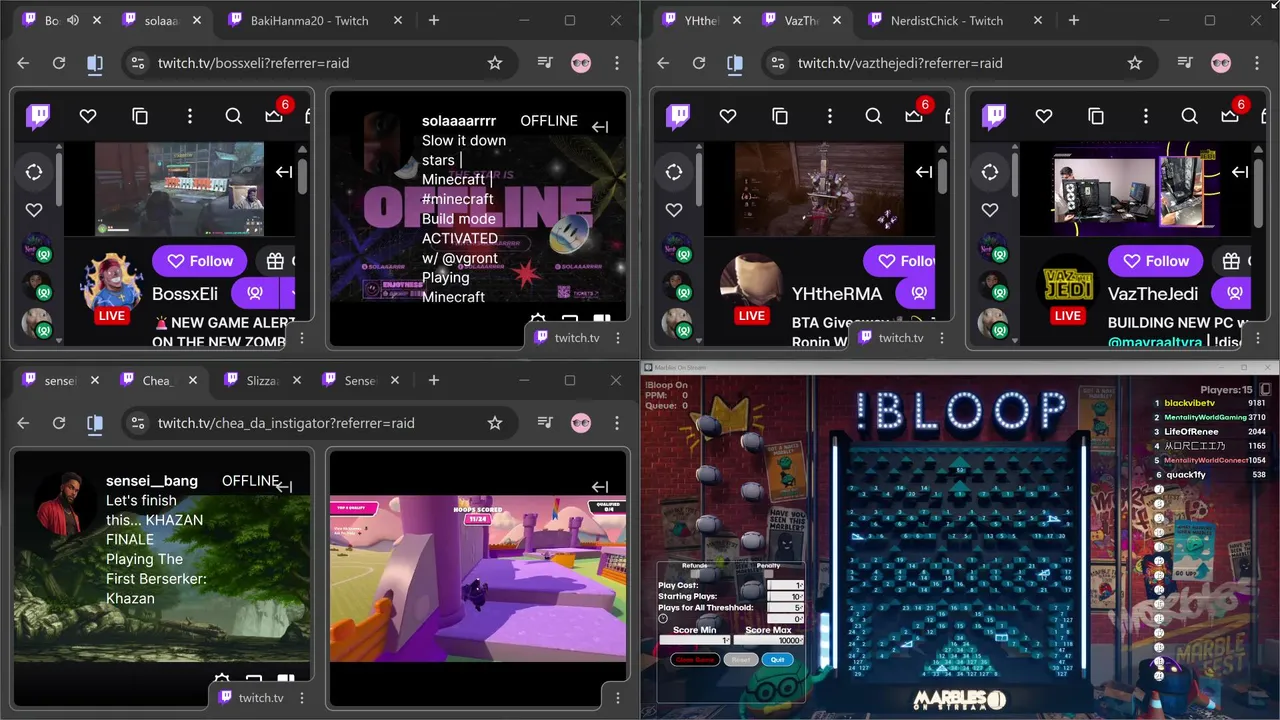The height and width of the screenshot is (720, 1280).
Task: Open new tab in bossxeli window
Action: click(x=434, y=20)
